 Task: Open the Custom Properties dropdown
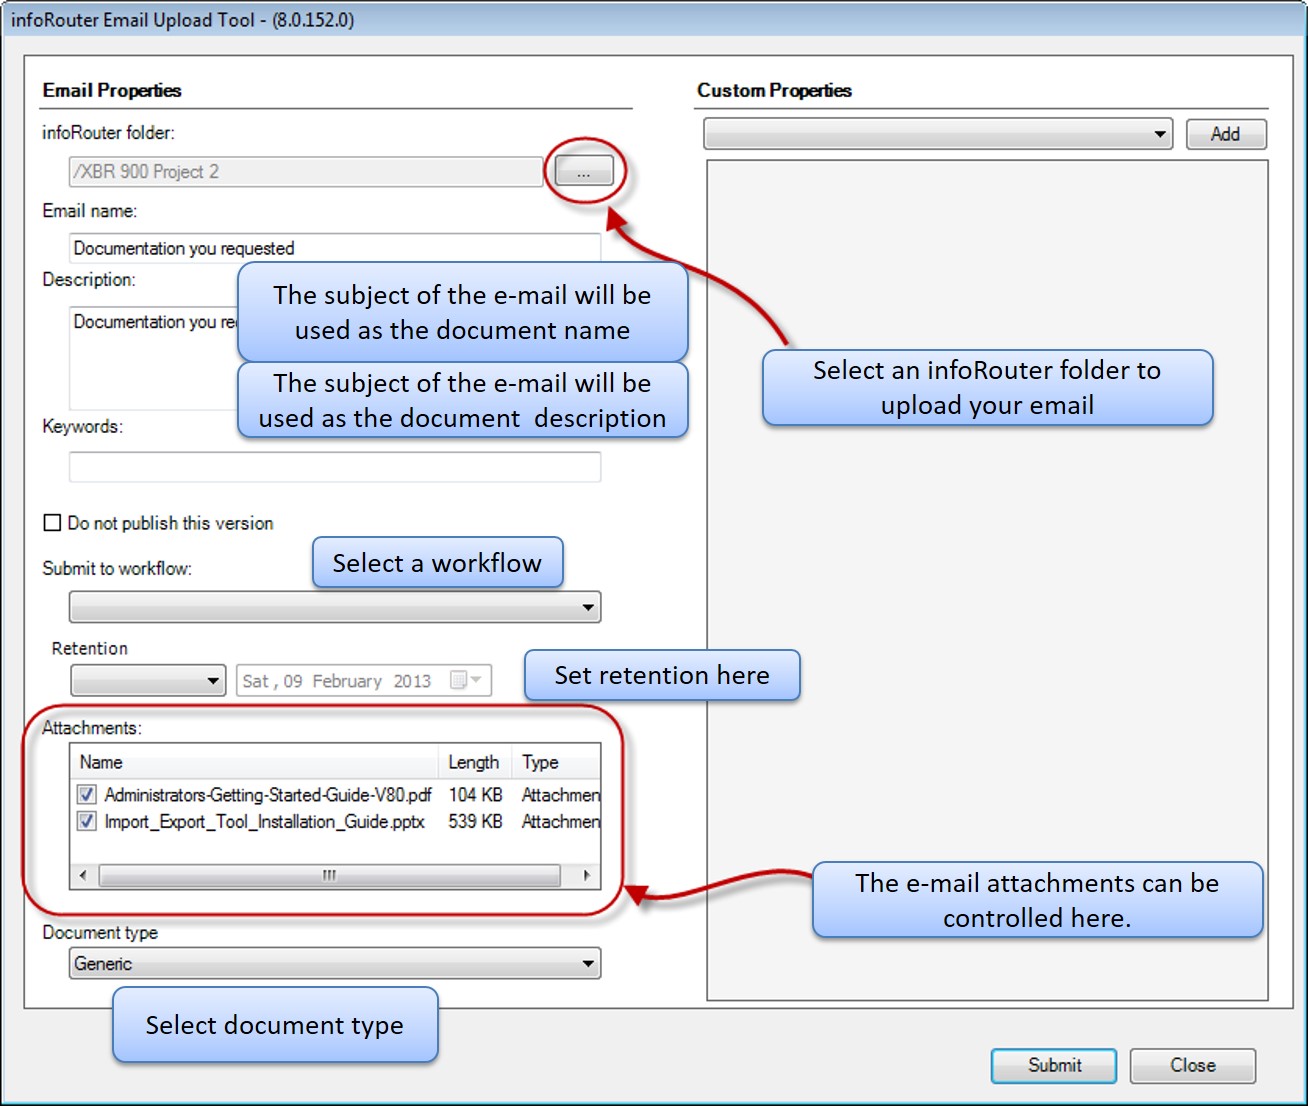(938, 134)
